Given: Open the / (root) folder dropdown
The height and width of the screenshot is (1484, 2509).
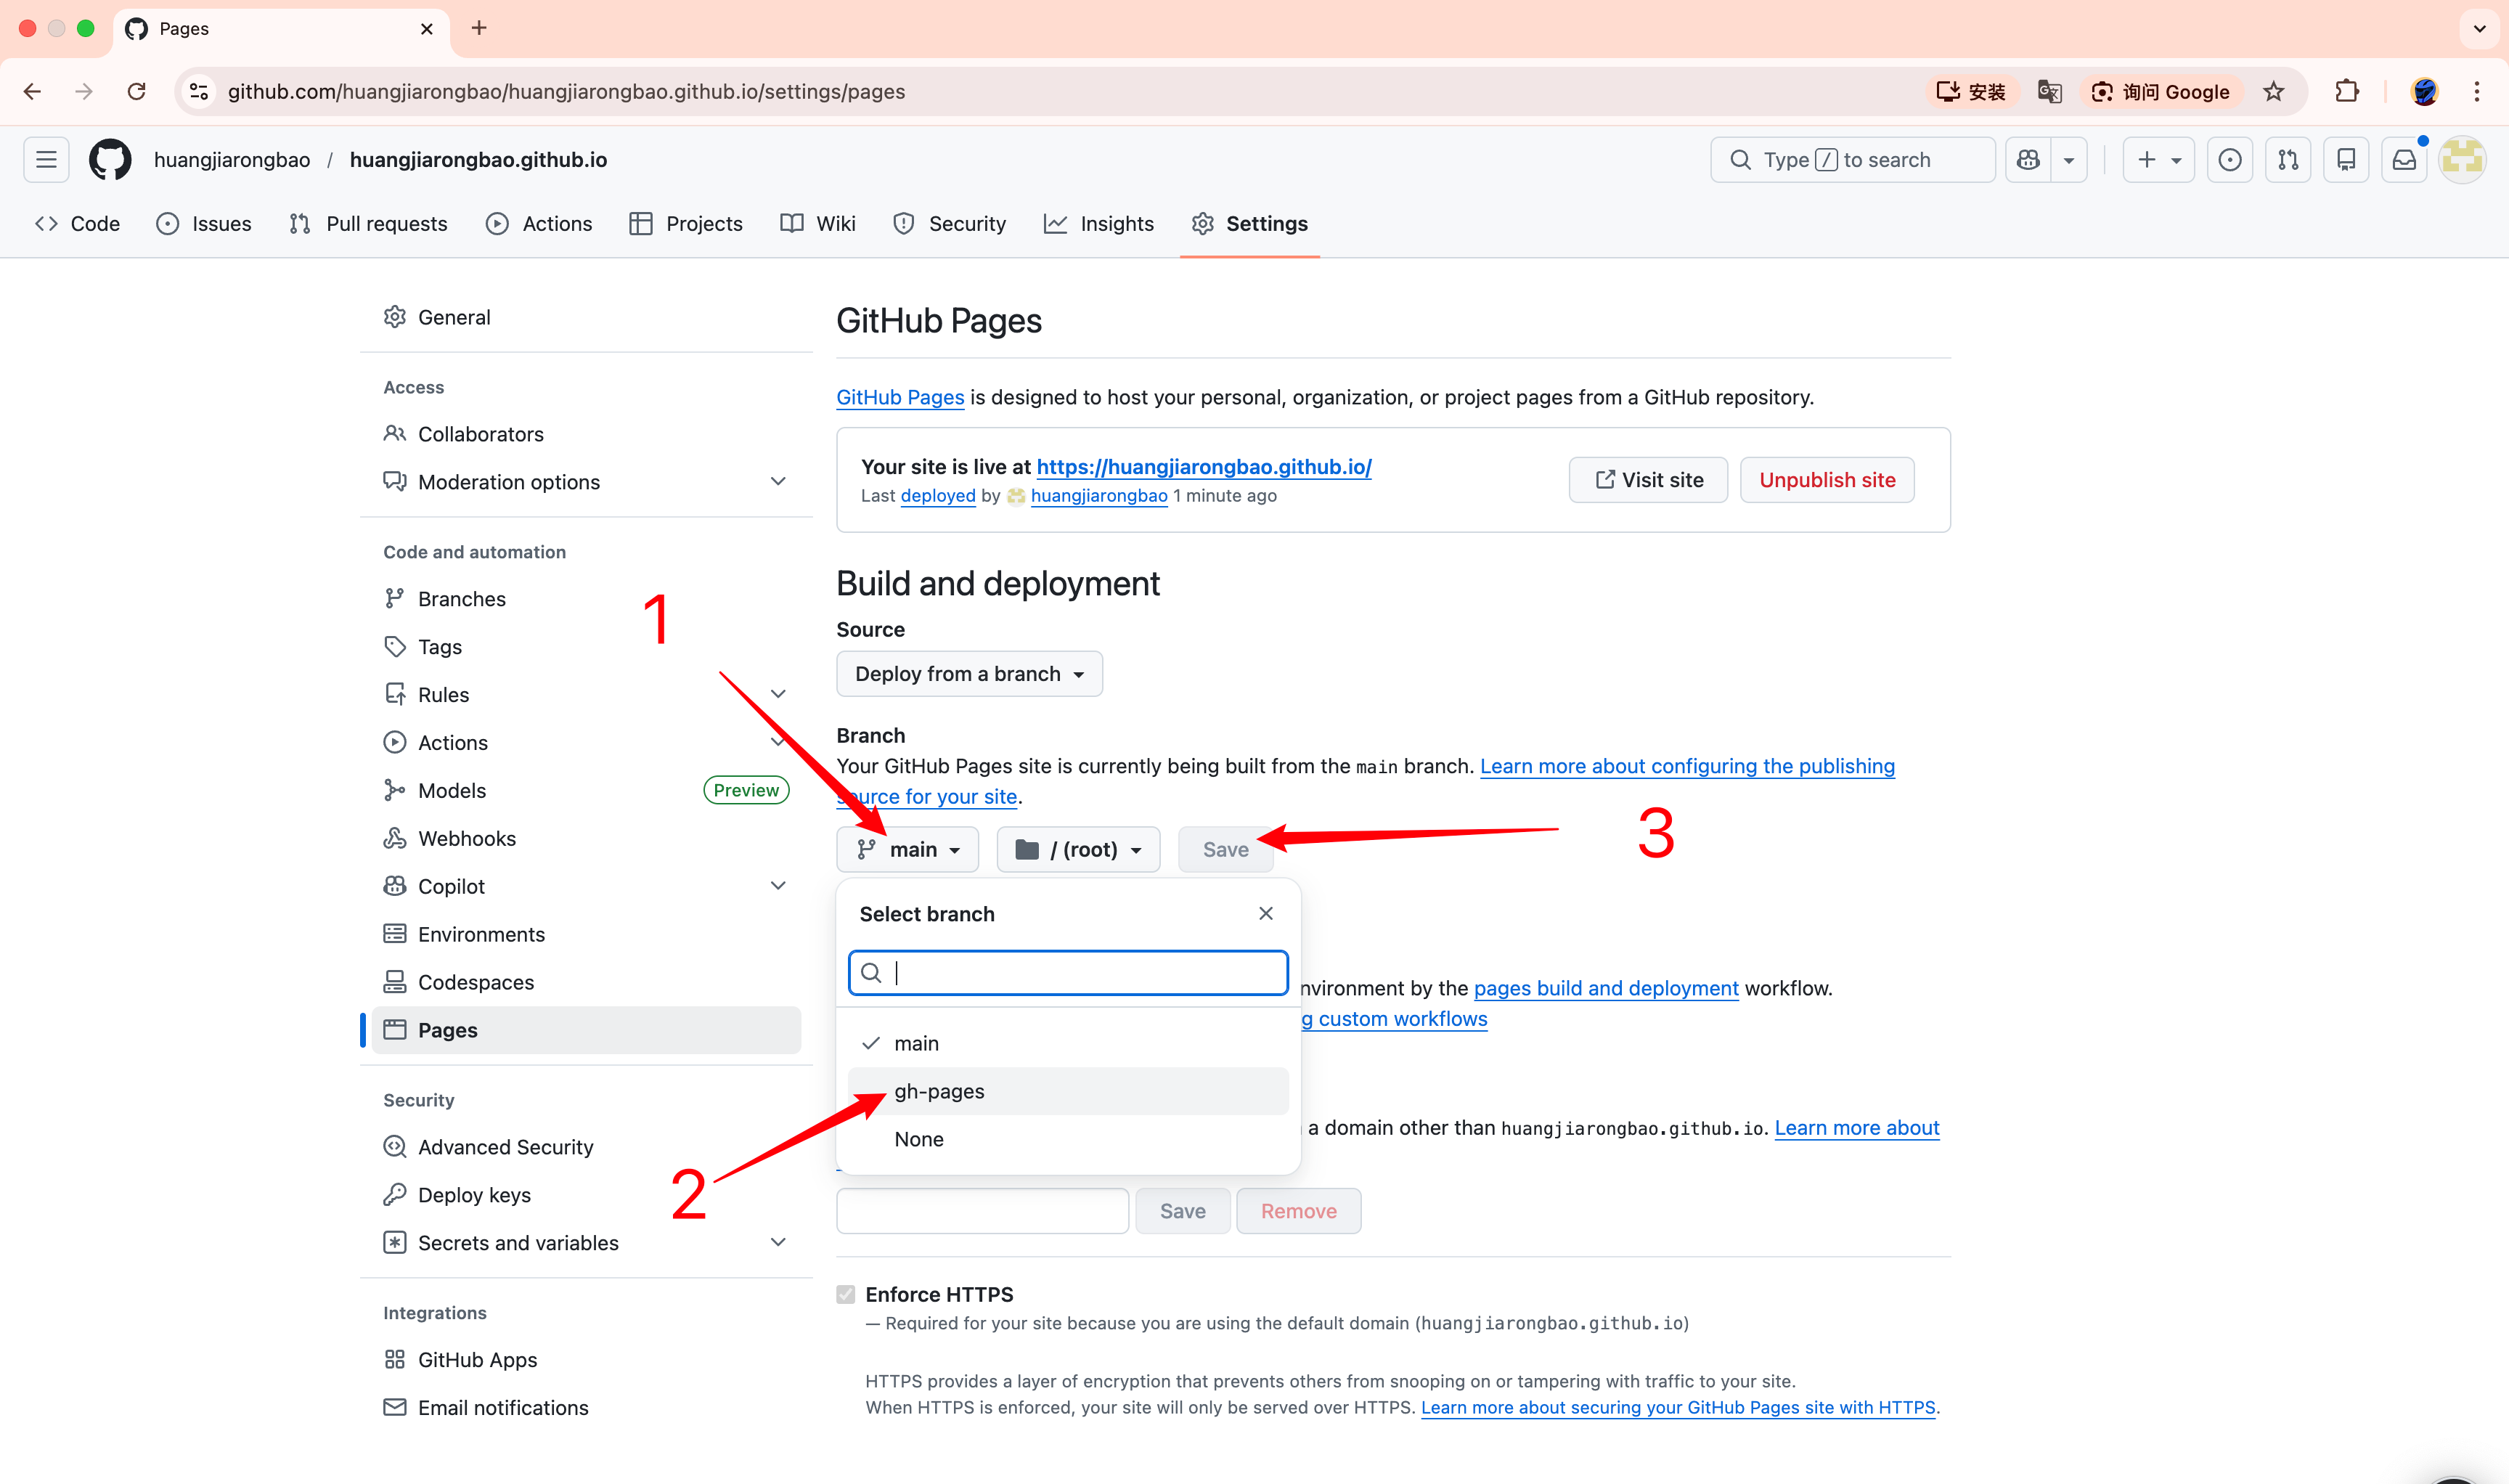Looking at the screenshot, I should (x=1078, y=850).
